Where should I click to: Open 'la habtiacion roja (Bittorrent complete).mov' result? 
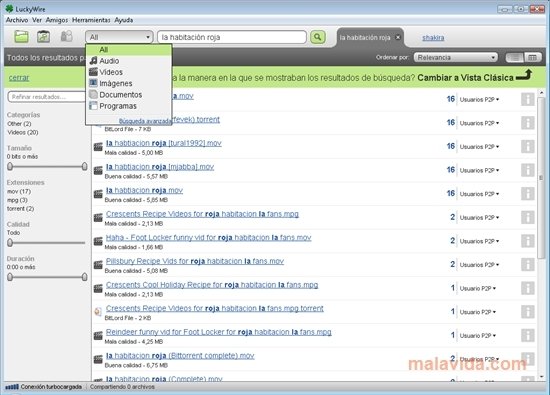pyautogui.click(x=180, y=356)
